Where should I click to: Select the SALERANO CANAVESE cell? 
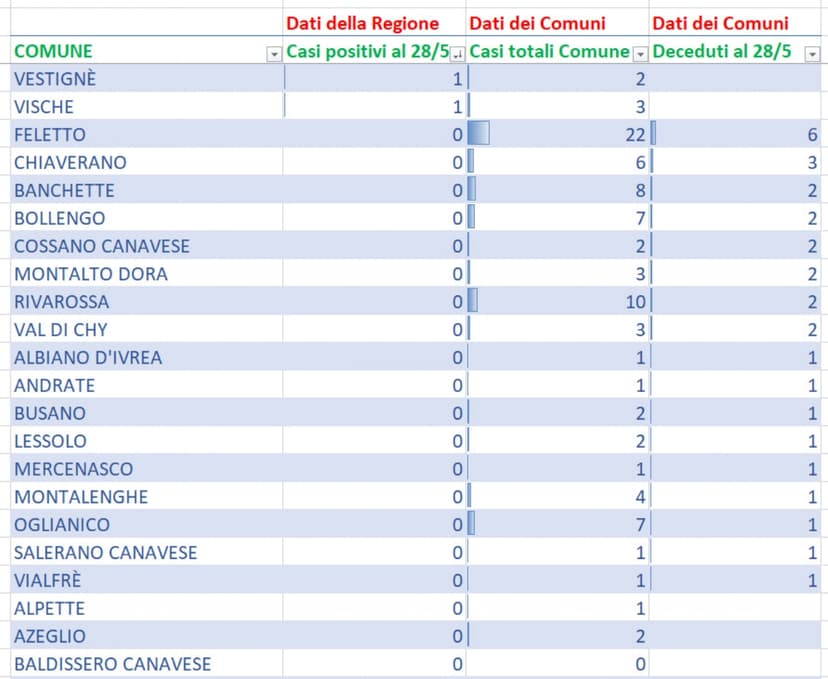coord(105,553)
